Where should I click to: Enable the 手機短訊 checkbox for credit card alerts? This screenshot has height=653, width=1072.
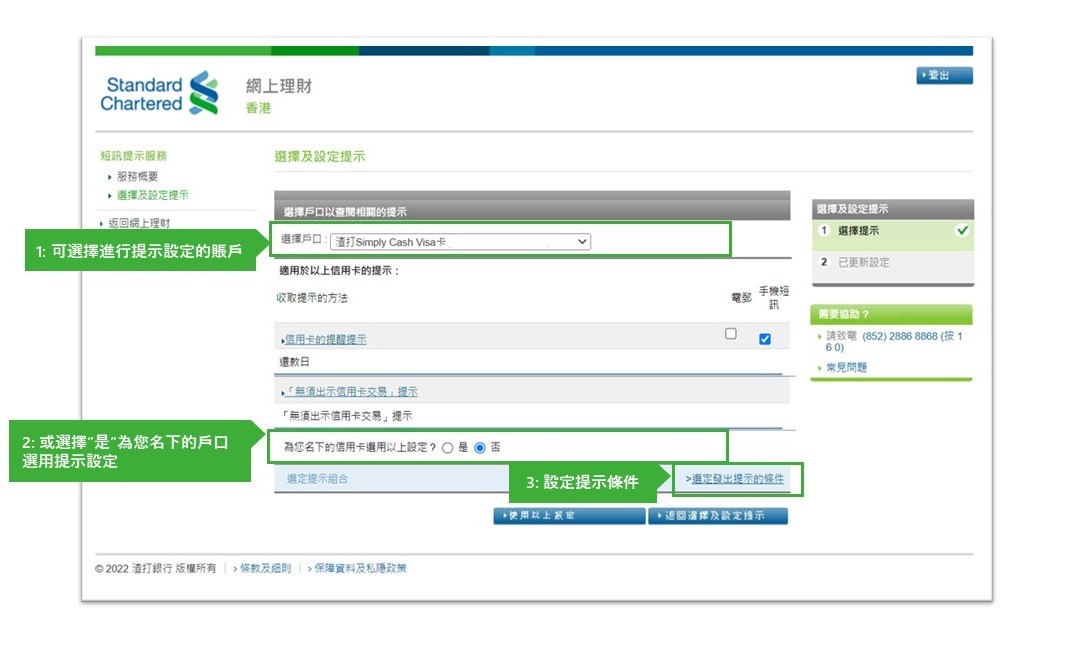765,338
